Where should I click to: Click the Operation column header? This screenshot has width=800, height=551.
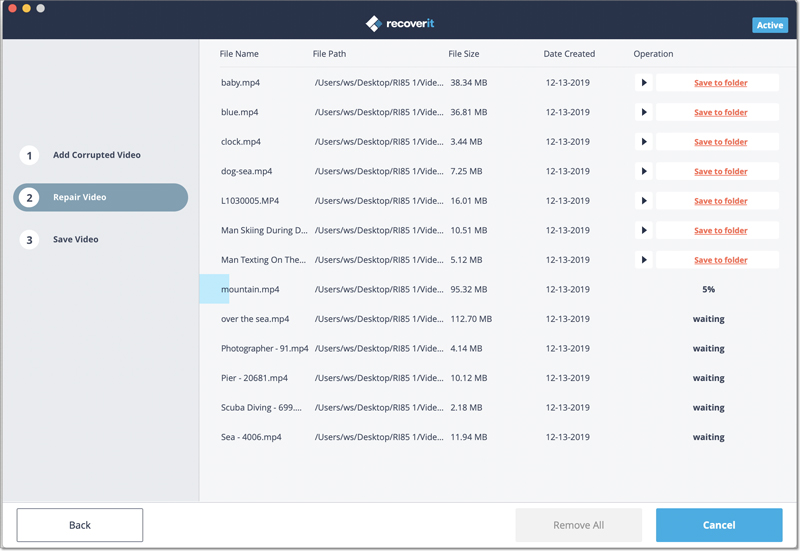tap(653, 54)
